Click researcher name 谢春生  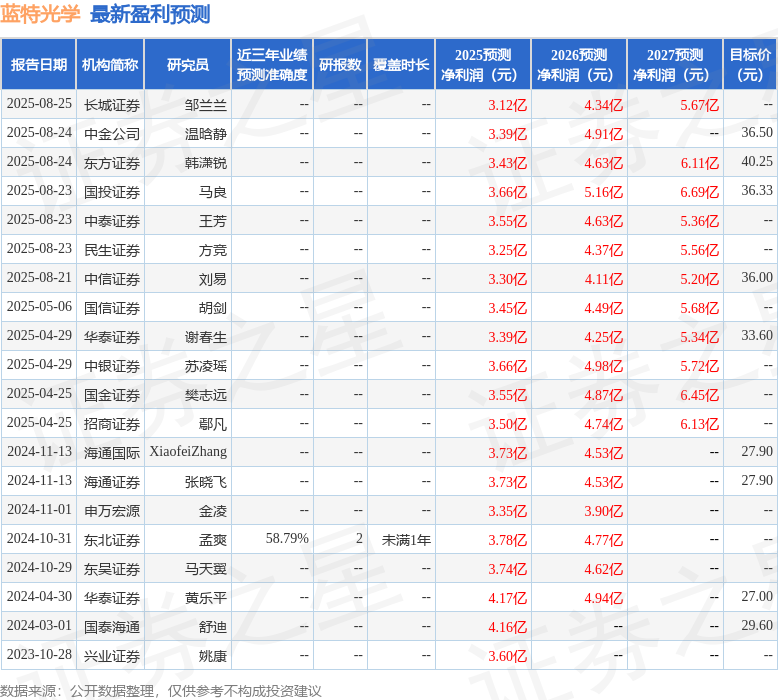click(205, 337)
